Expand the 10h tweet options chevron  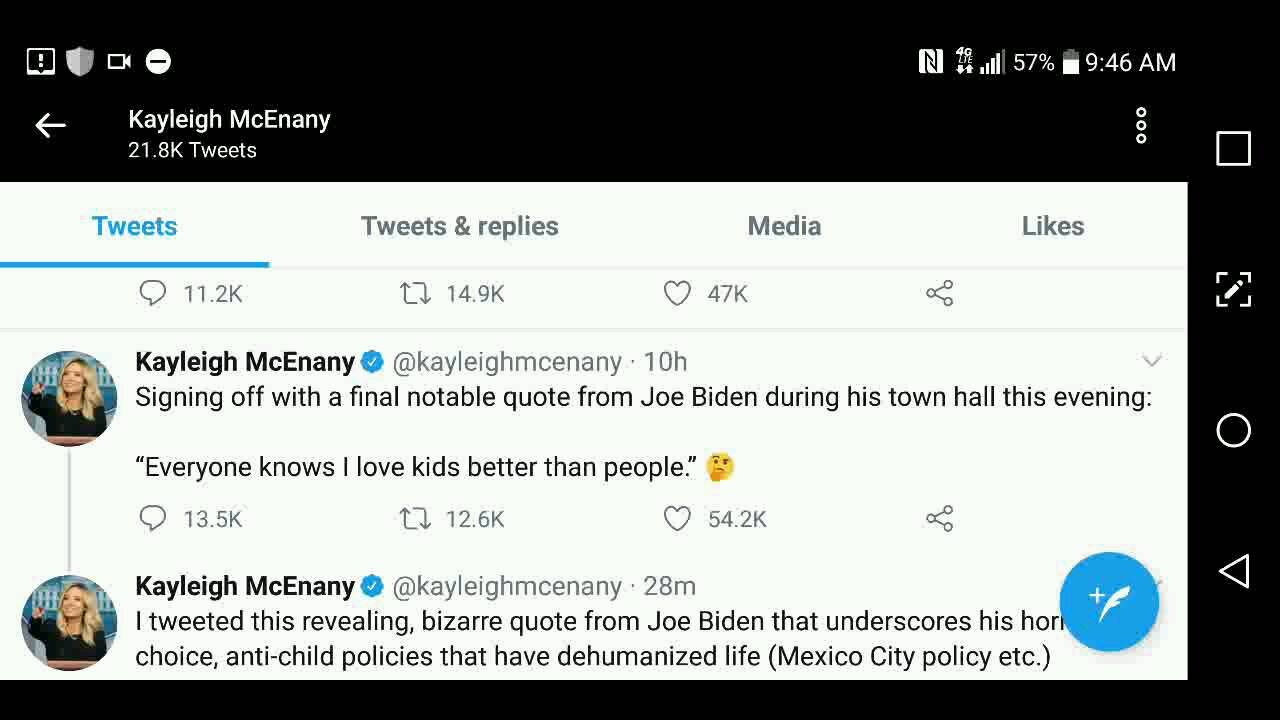click(x=1152, y=360)
